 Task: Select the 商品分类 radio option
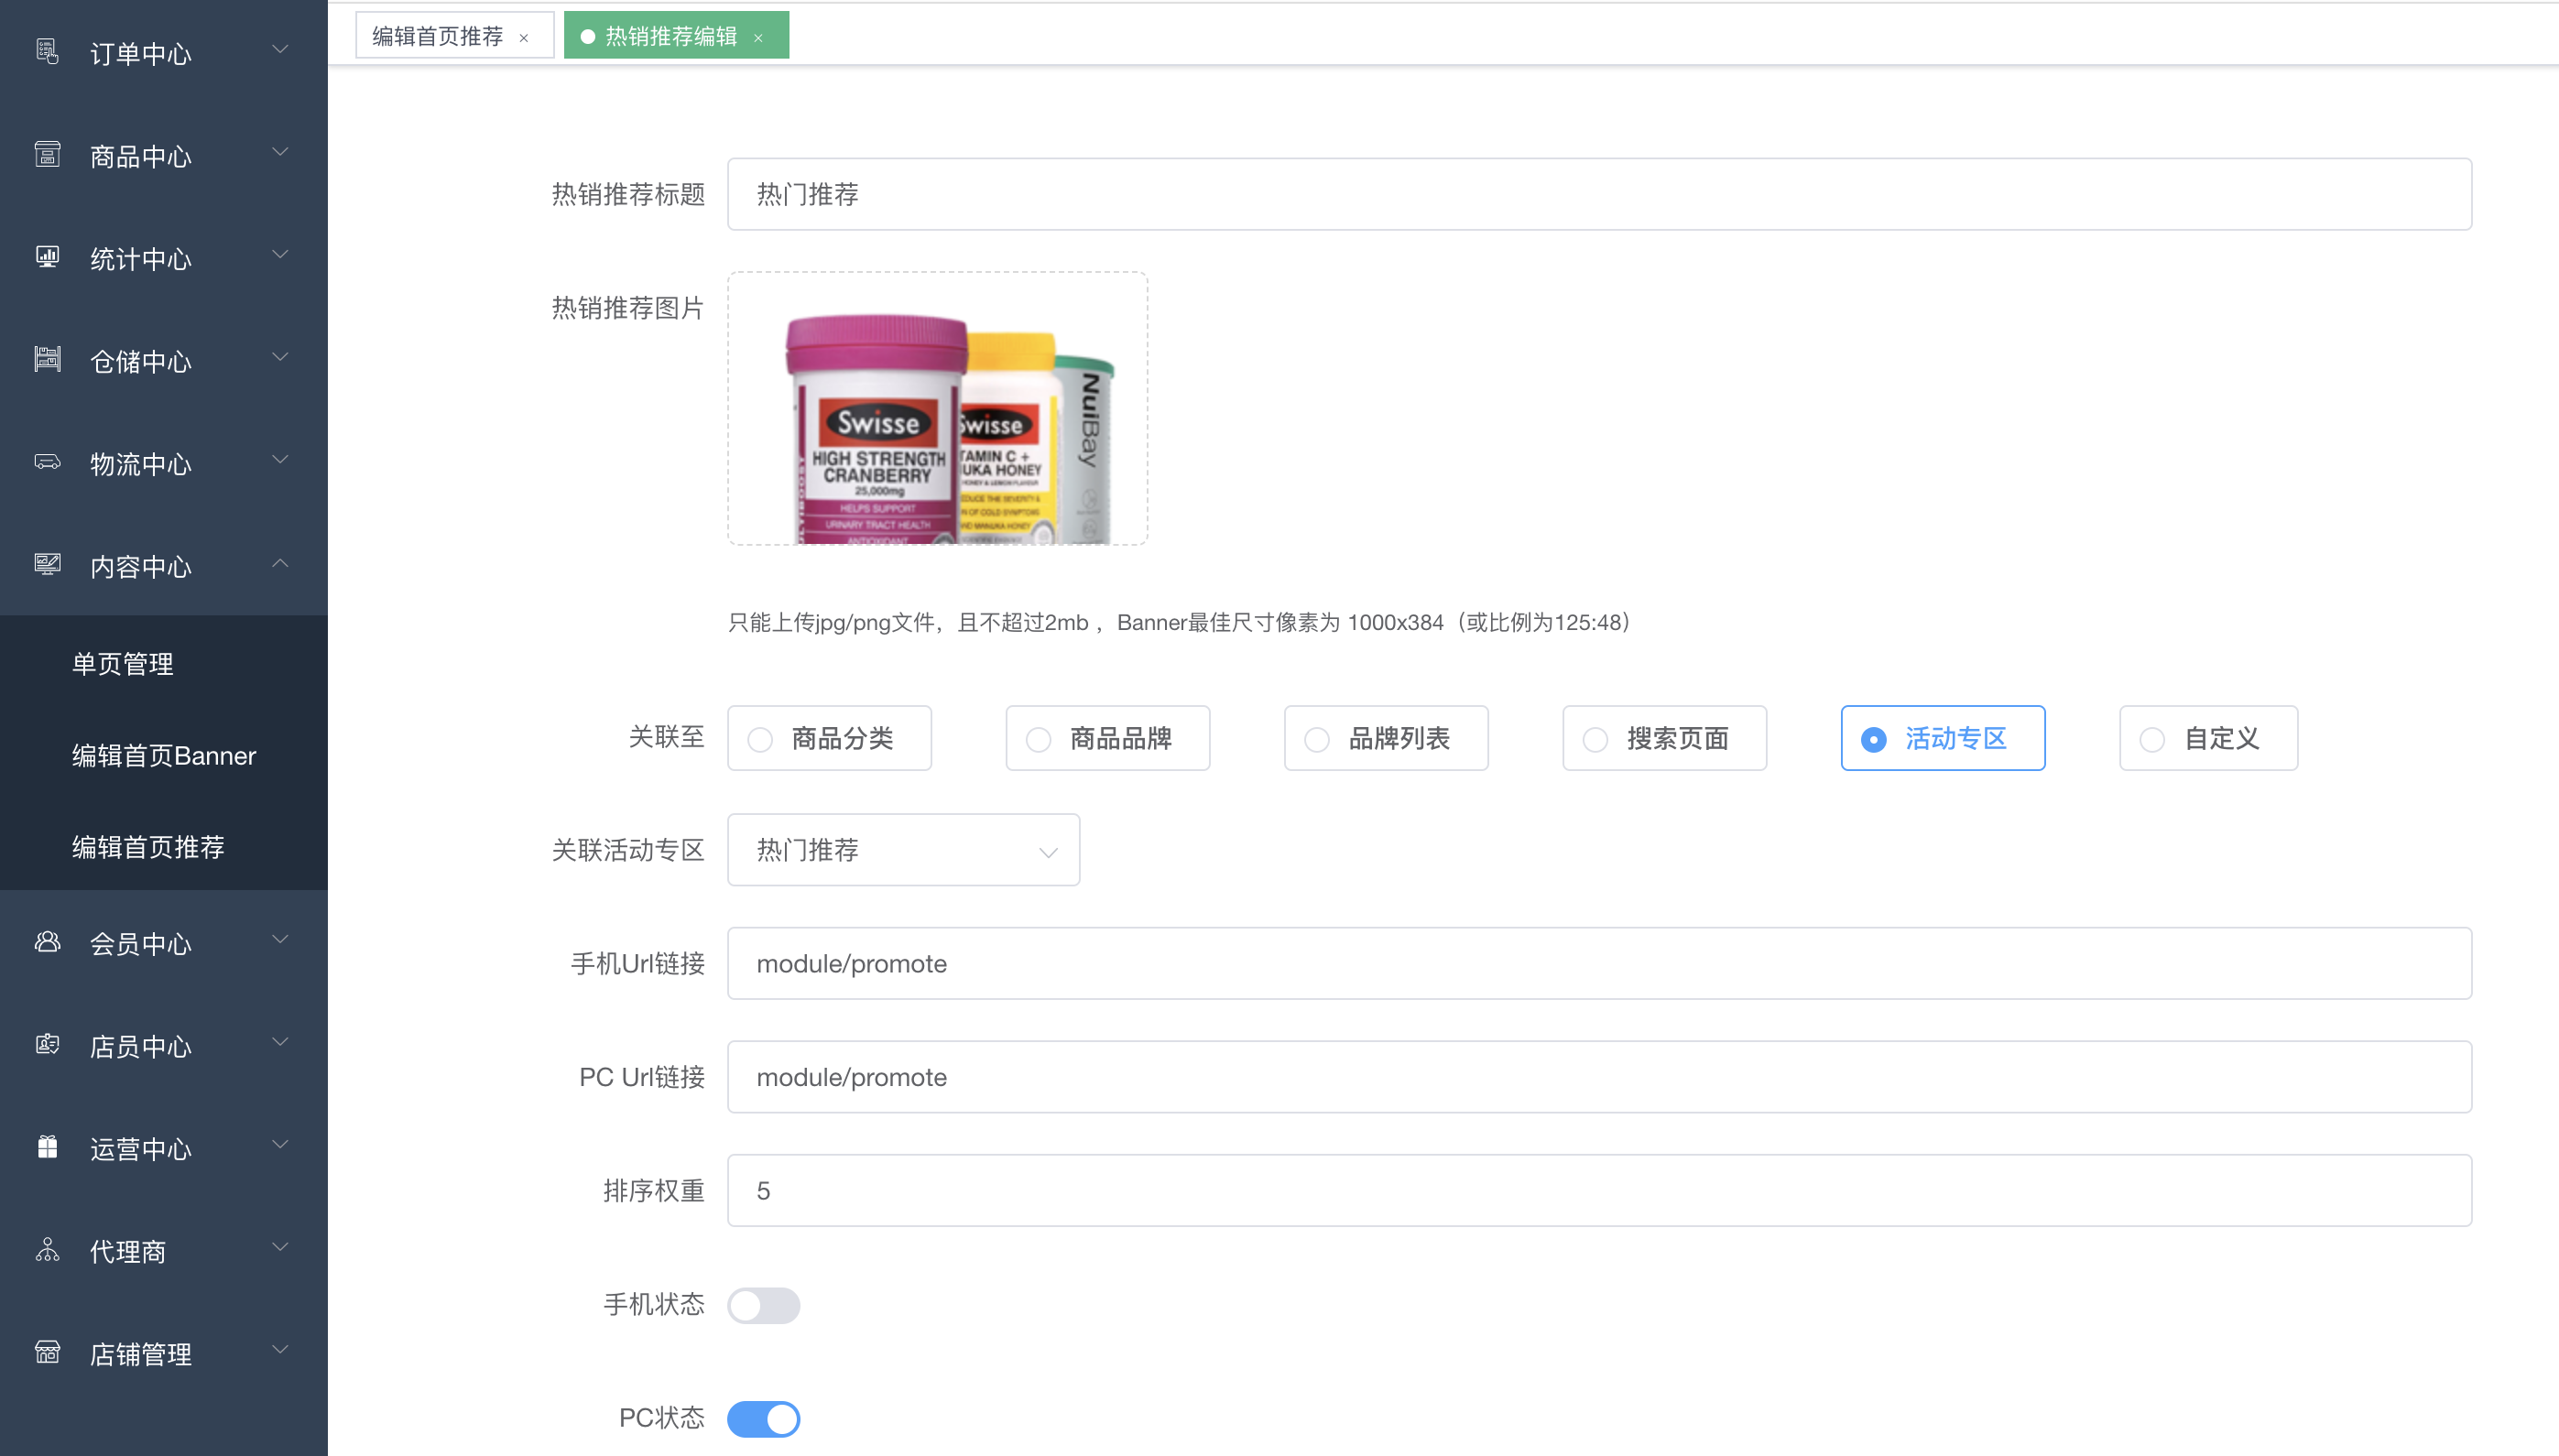pos(761,739)
